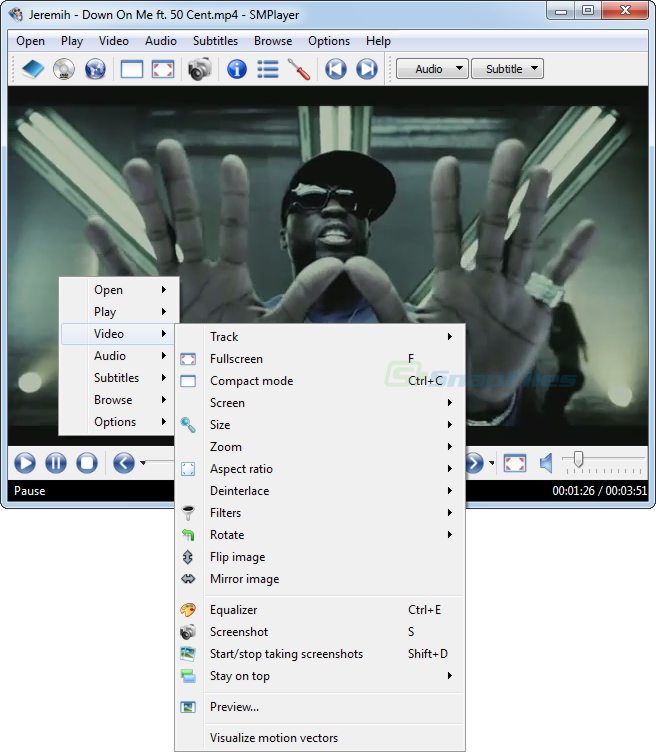Viewport: 656px width, 752px height.
Task: Expand the Filters submenu
Action: click(320, 513)
